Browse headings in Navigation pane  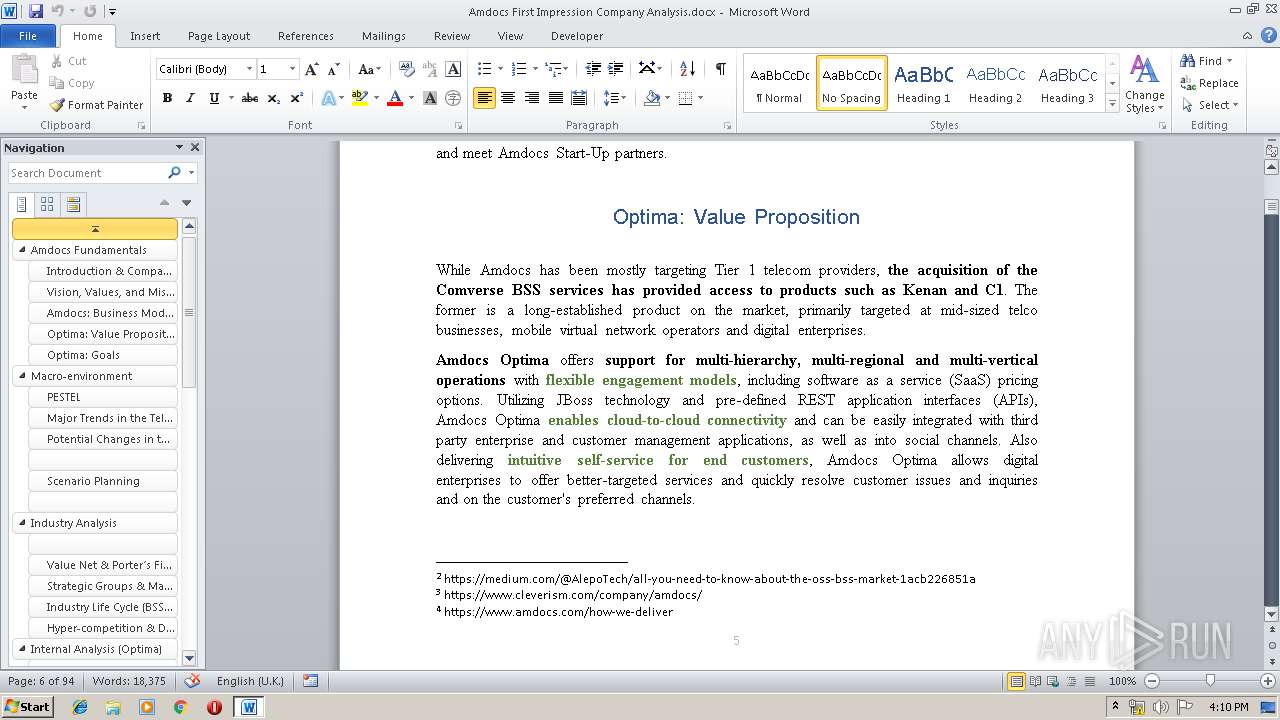pos(22,204)
